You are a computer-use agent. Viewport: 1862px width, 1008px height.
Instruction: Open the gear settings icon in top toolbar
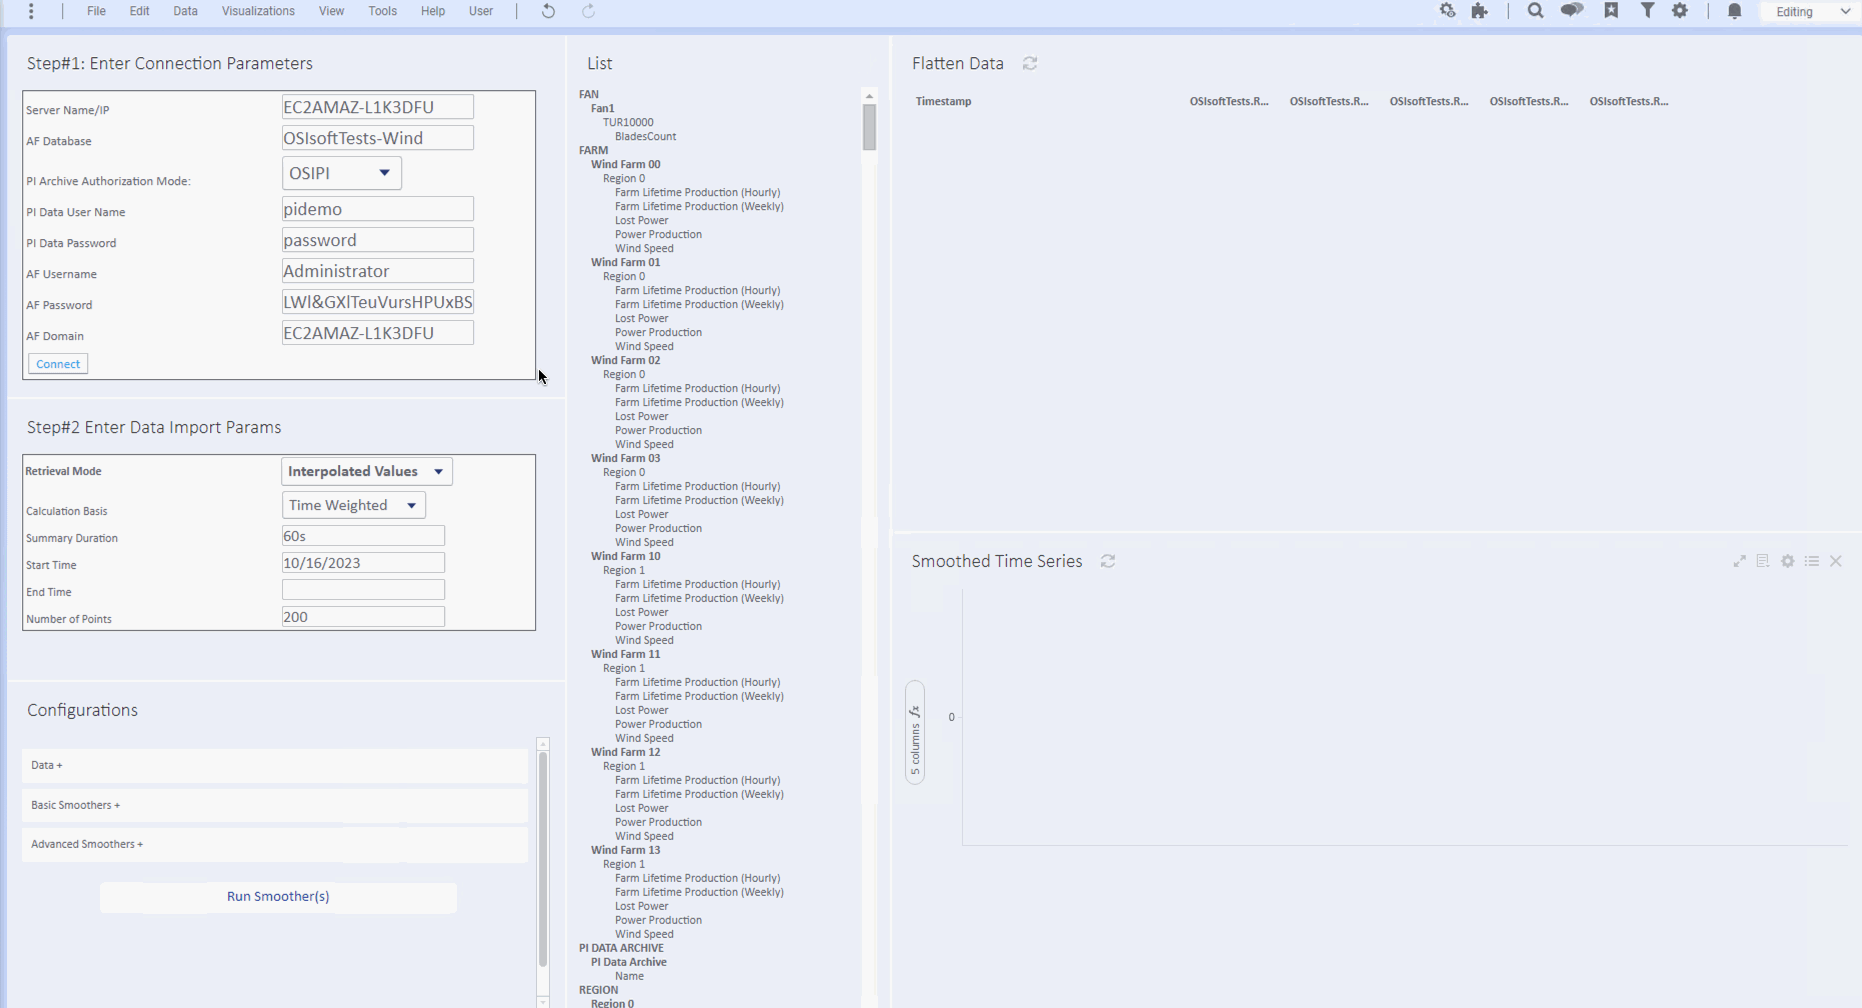pyautogui.click(x=1680, y=11)
